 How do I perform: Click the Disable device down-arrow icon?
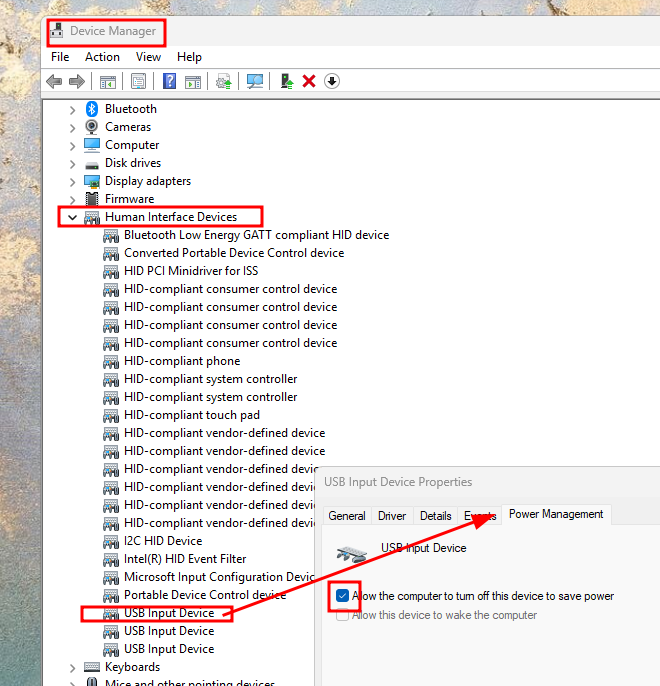(332, 81)
